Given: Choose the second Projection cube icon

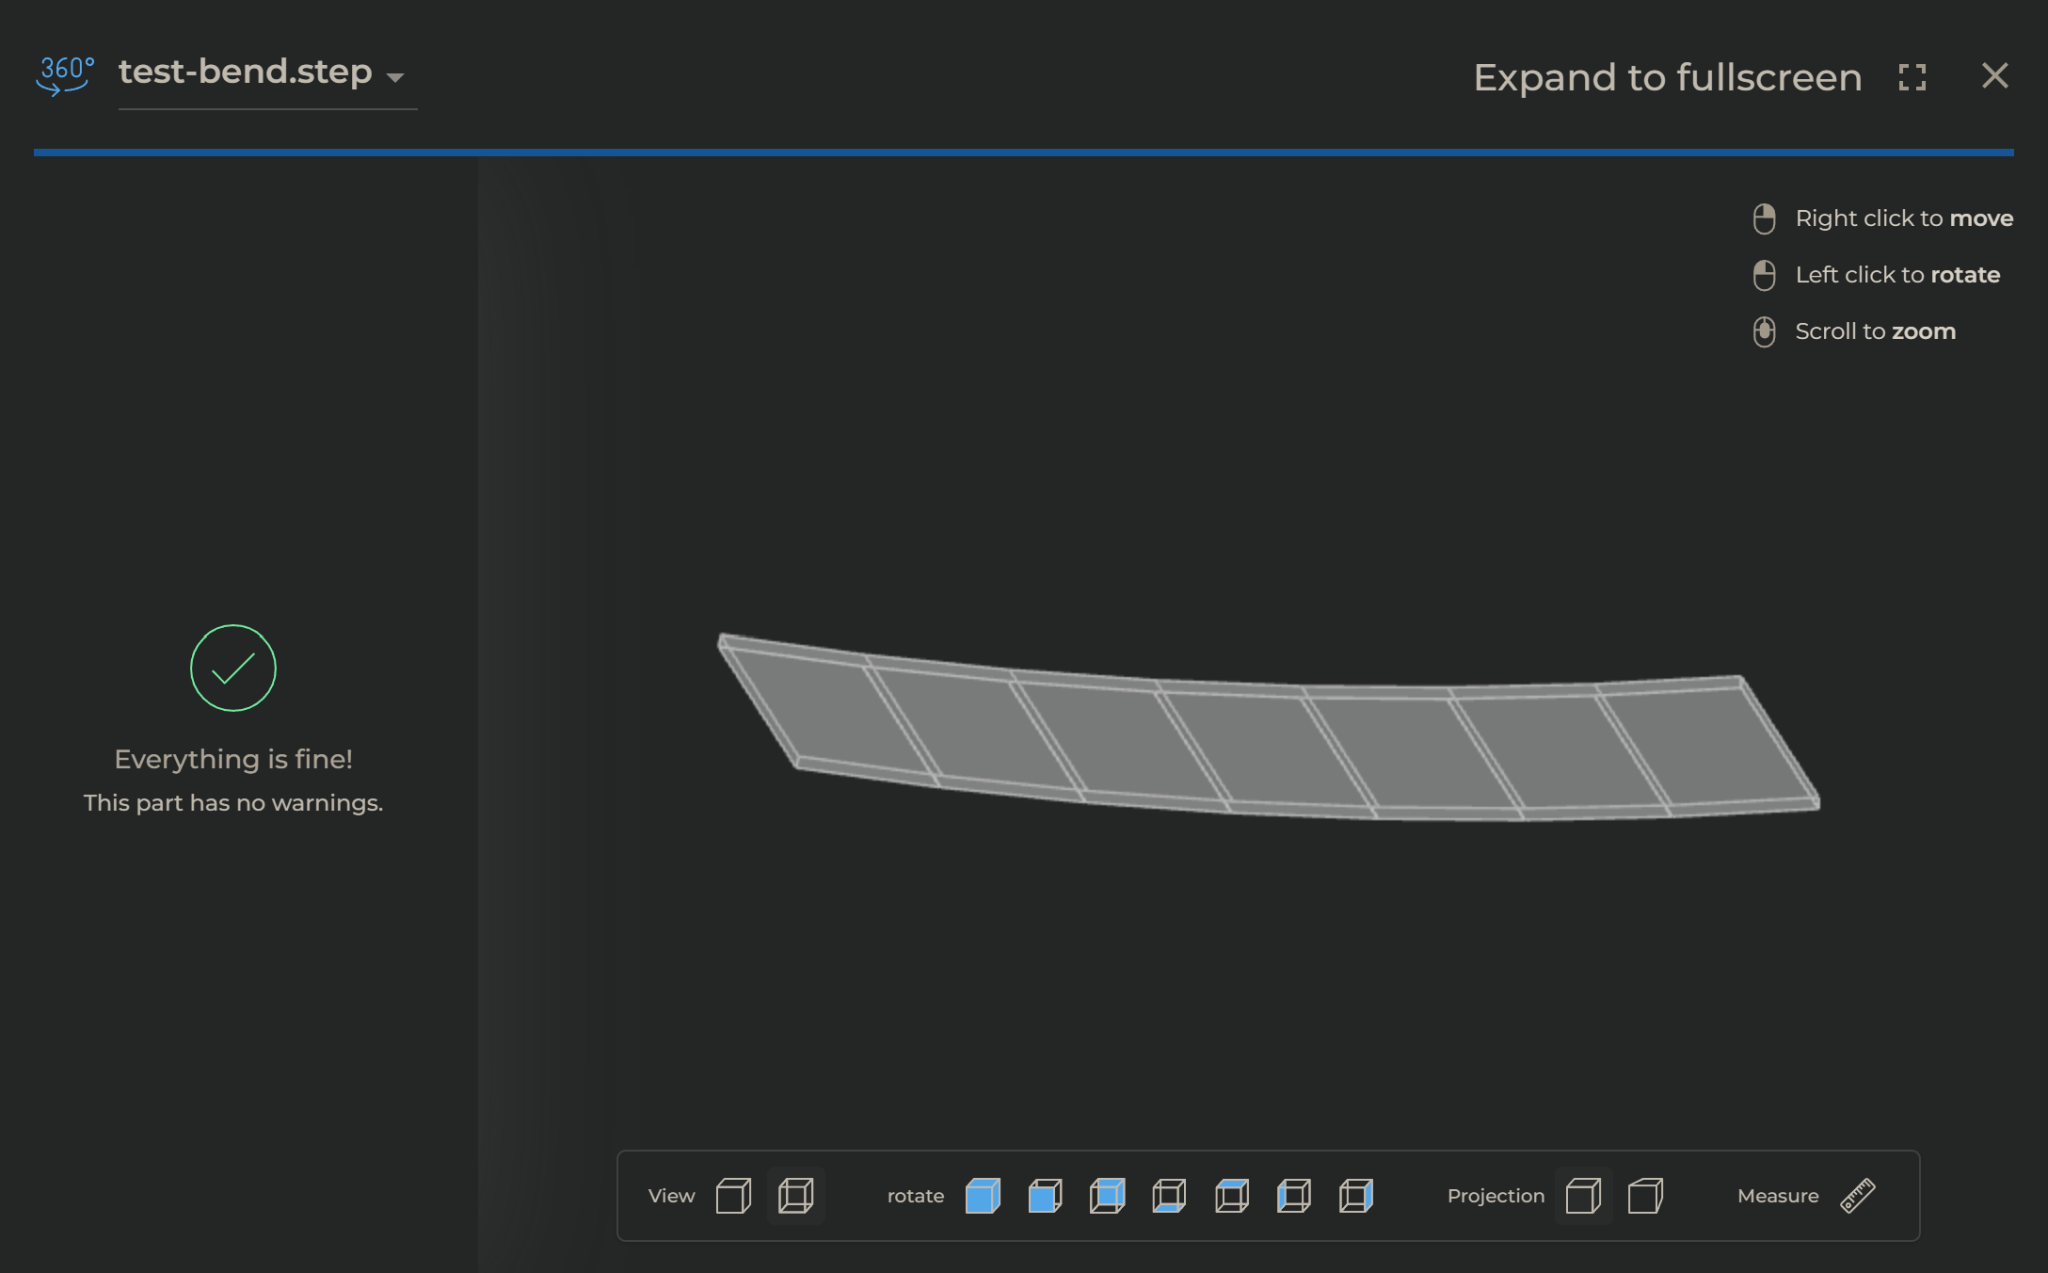Looking at the screenshot, I should point(1645,1195).
